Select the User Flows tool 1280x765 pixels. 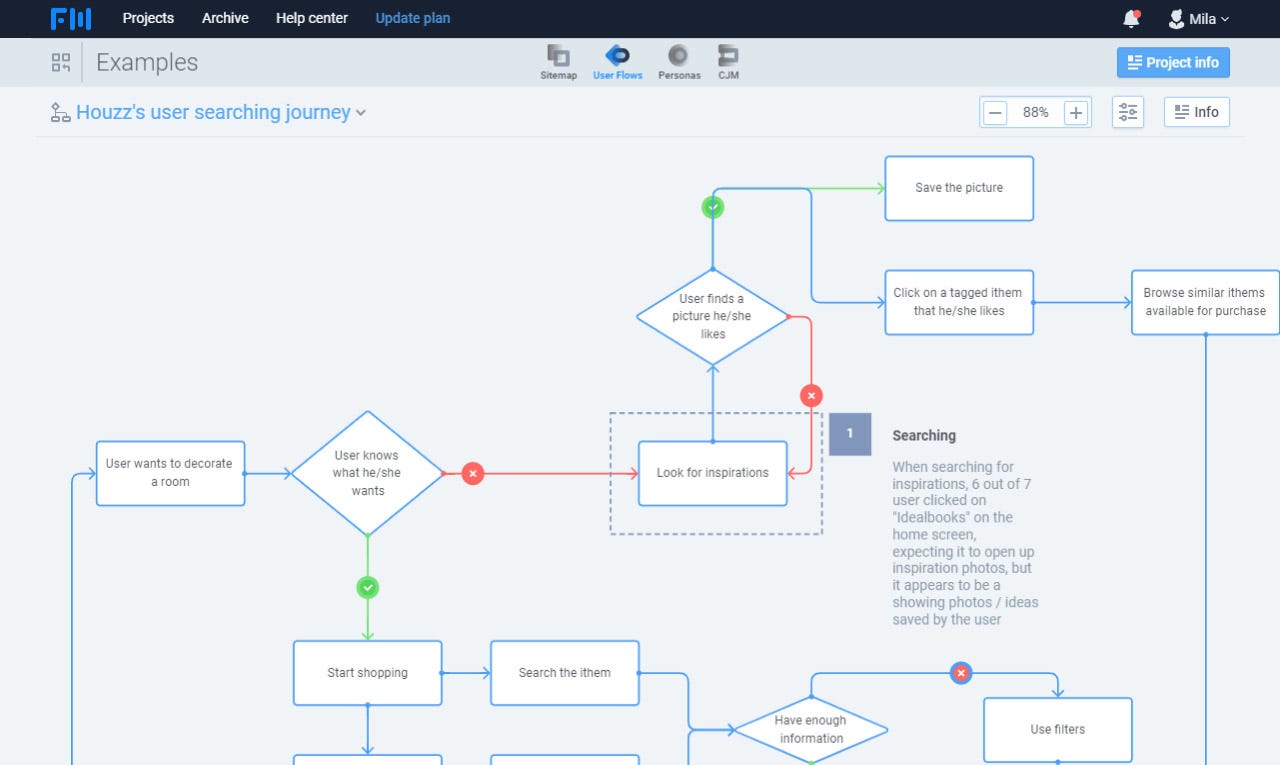617,60
